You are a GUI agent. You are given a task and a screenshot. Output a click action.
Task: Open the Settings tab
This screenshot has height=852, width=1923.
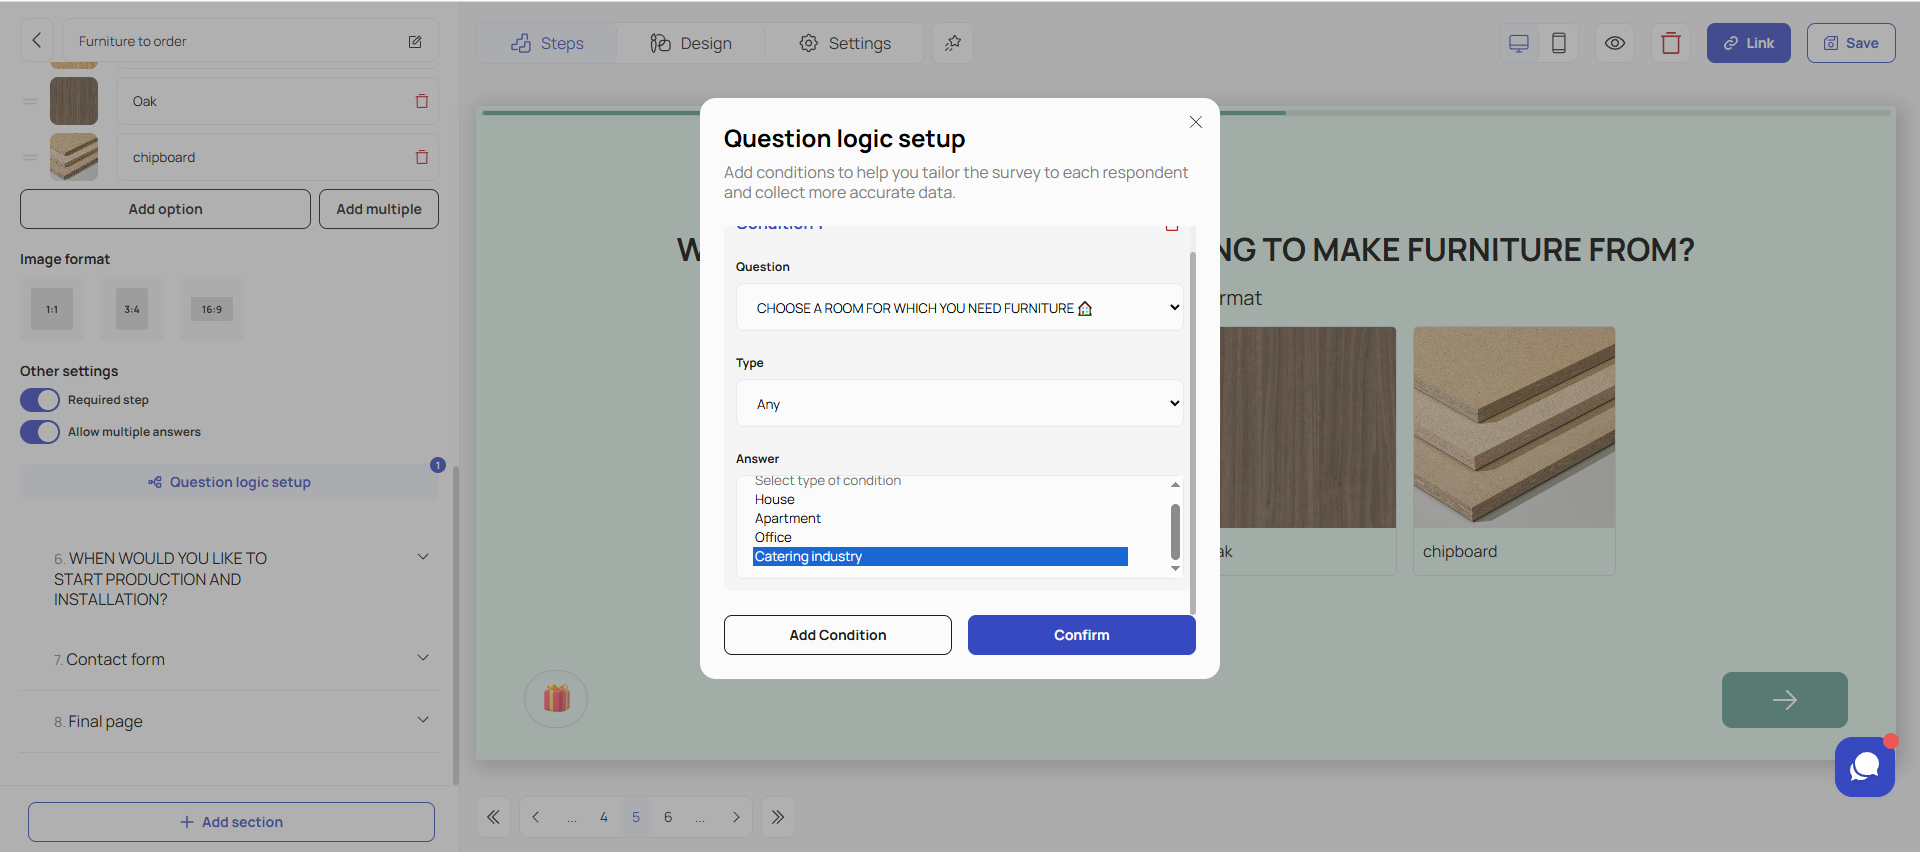(844, 43)
